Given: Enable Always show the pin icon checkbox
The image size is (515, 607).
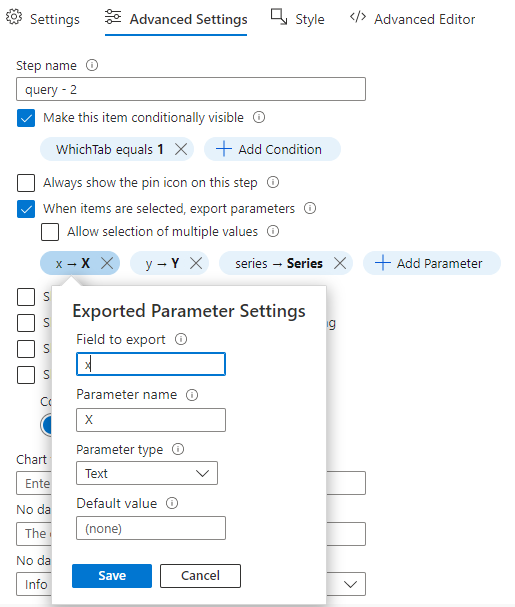Looking at the screenshot, I should [x=26, y=183].
